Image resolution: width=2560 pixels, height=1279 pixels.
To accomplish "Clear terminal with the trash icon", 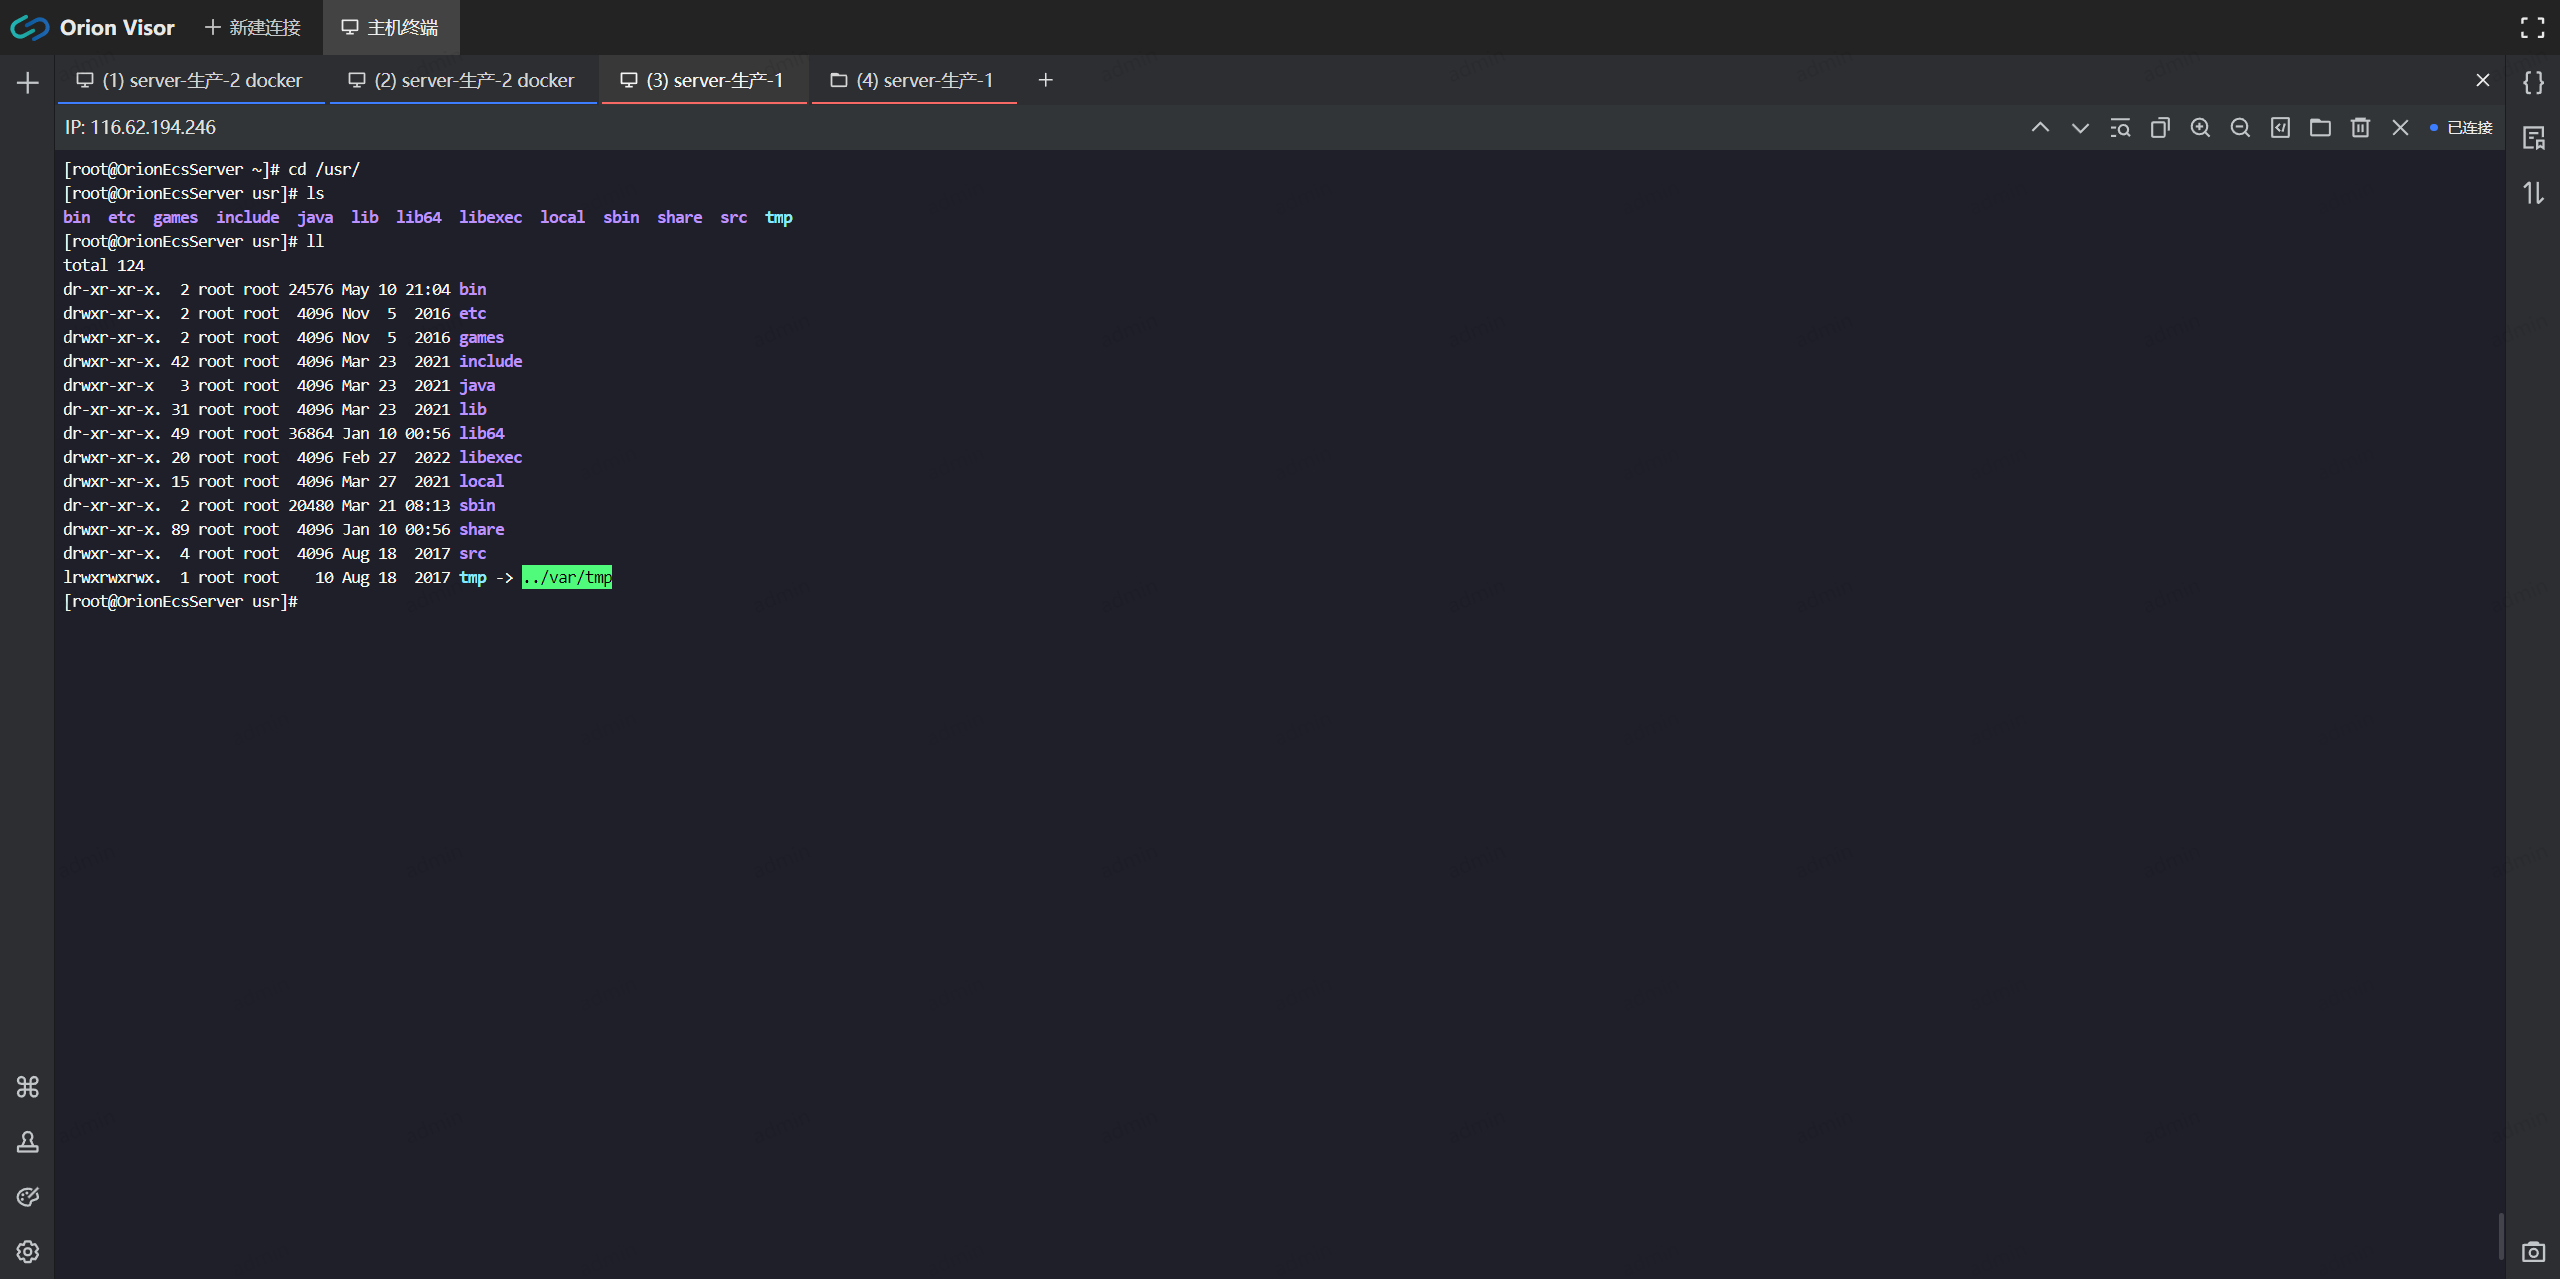I will coord(2360,128).
